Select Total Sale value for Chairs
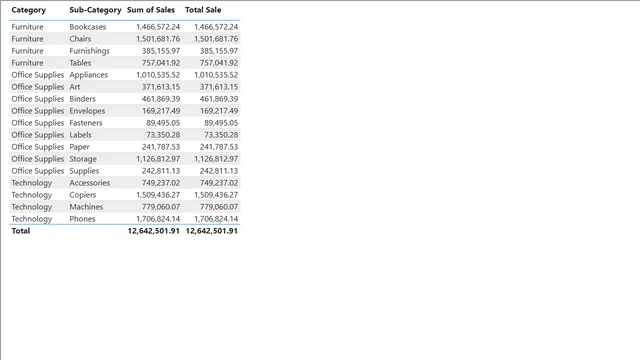This screenshot has width=640, height=360. (216, 39)
